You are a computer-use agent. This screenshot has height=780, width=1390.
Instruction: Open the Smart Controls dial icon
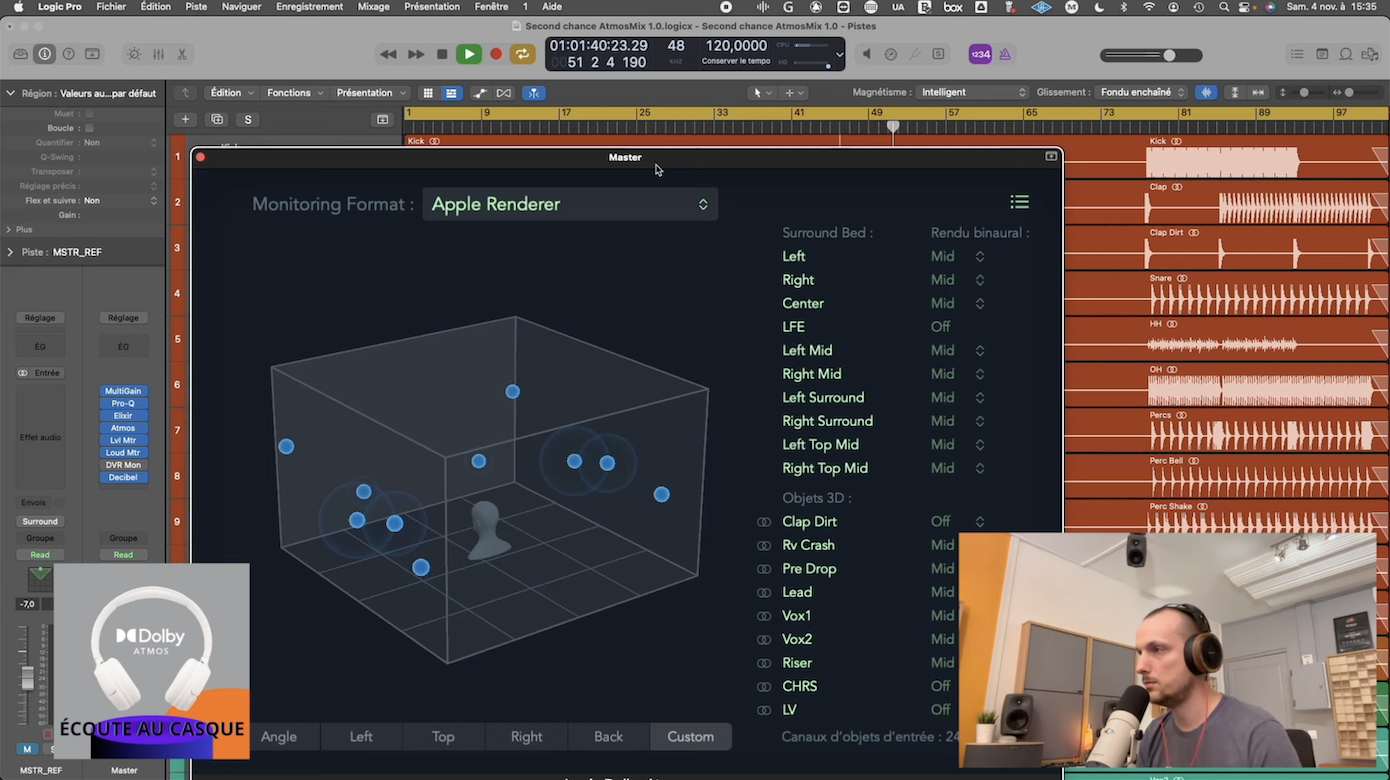point(134,54)
